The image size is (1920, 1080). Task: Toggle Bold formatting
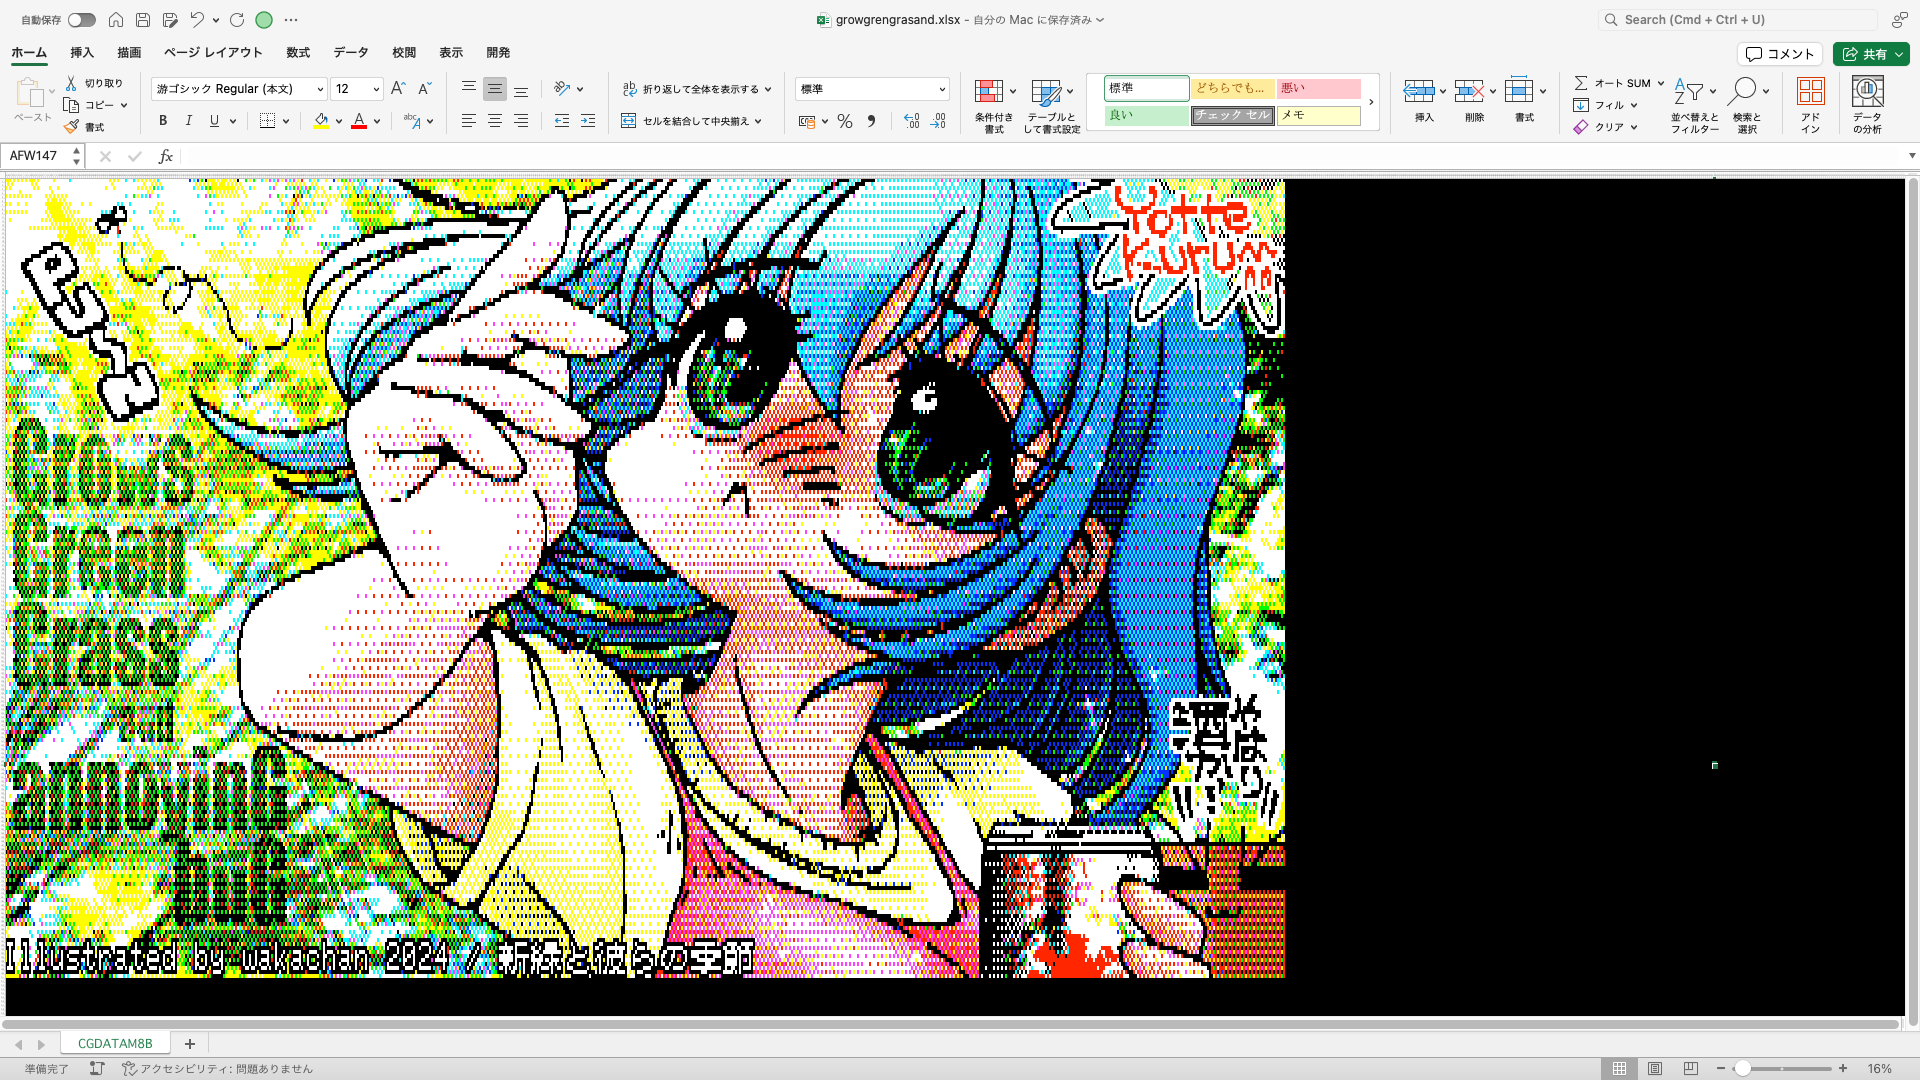pyautogui.click(x=163, y=121)
